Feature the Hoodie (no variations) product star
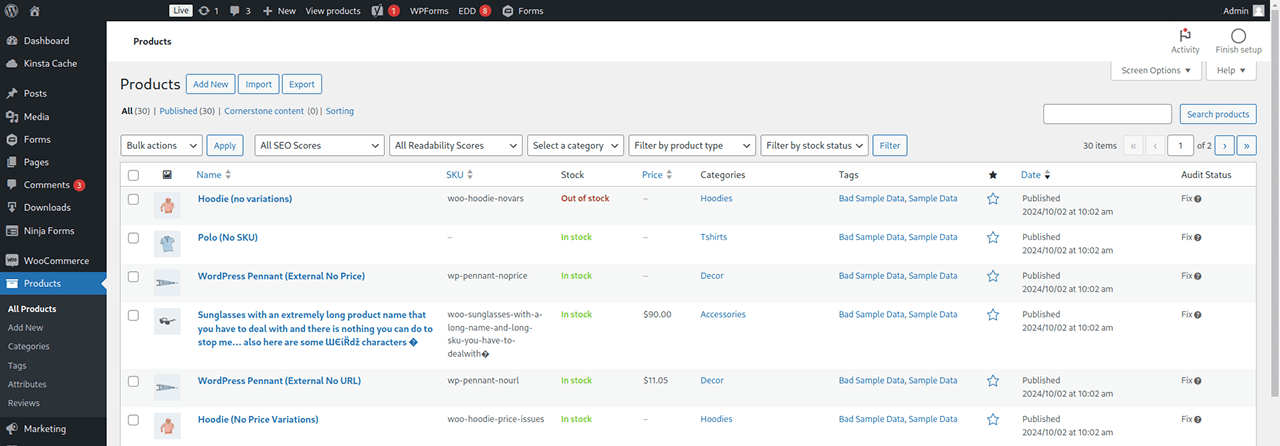The height and width of the screenshot is (446, 1280). pos(993,199)
